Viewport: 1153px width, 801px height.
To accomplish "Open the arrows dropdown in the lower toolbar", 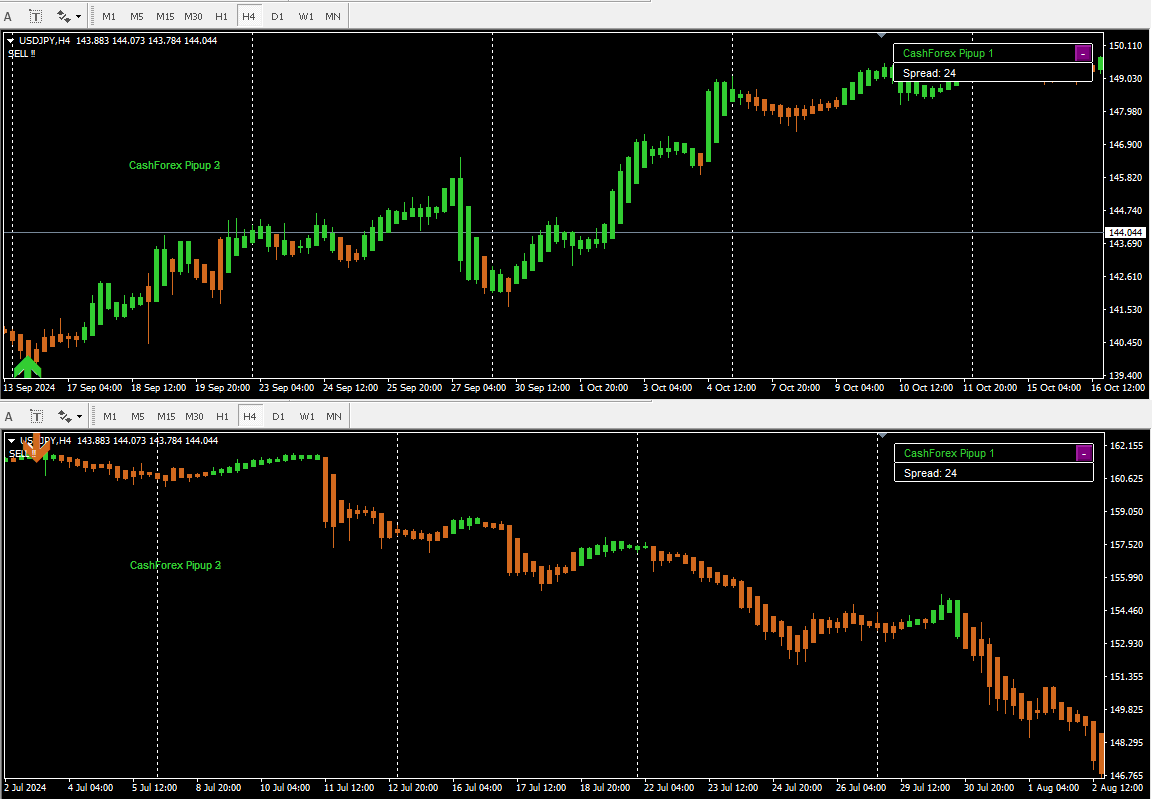I will coord(78,416).
